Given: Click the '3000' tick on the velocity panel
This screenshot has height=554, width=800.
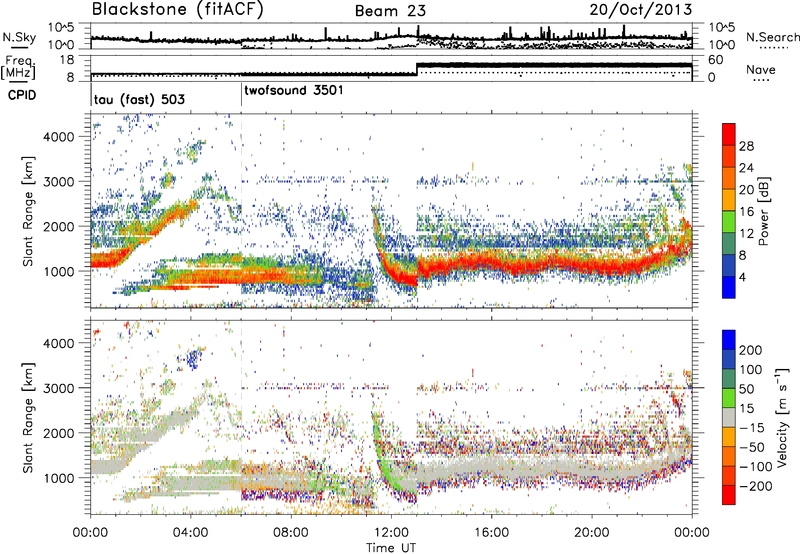Looking at the screenshot, I should (58, 388).
